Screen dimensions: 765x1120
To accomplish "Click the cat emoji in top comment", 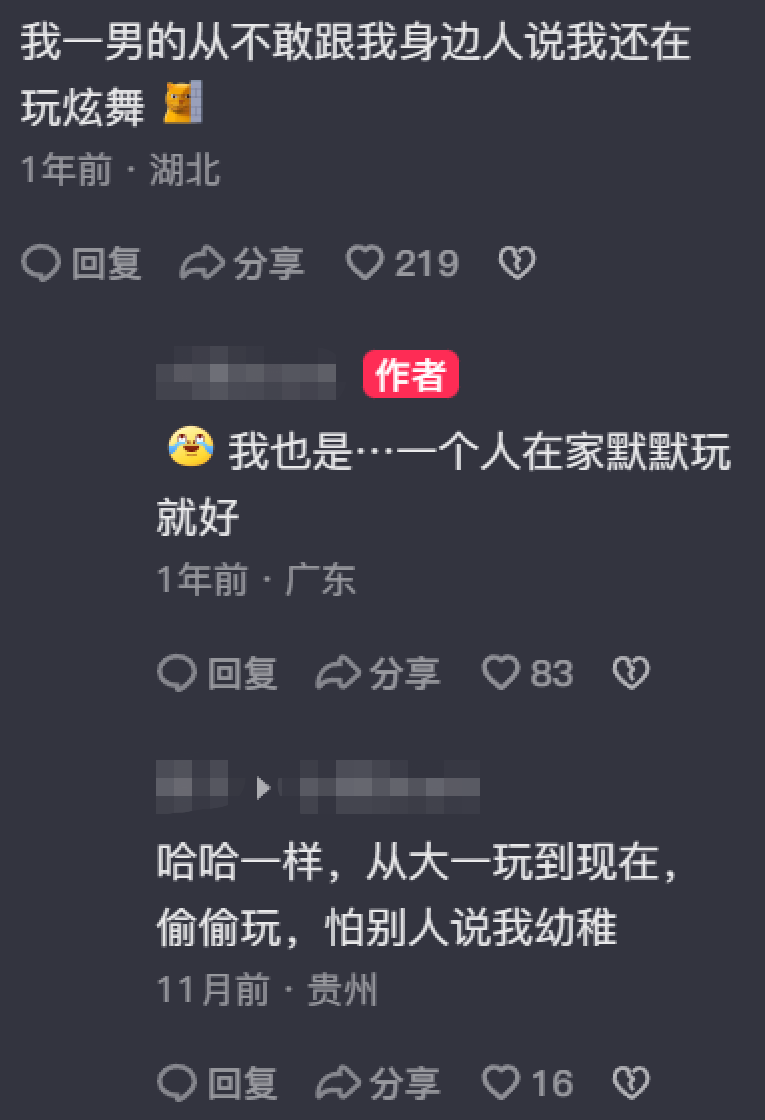I will tap(183, 104).
